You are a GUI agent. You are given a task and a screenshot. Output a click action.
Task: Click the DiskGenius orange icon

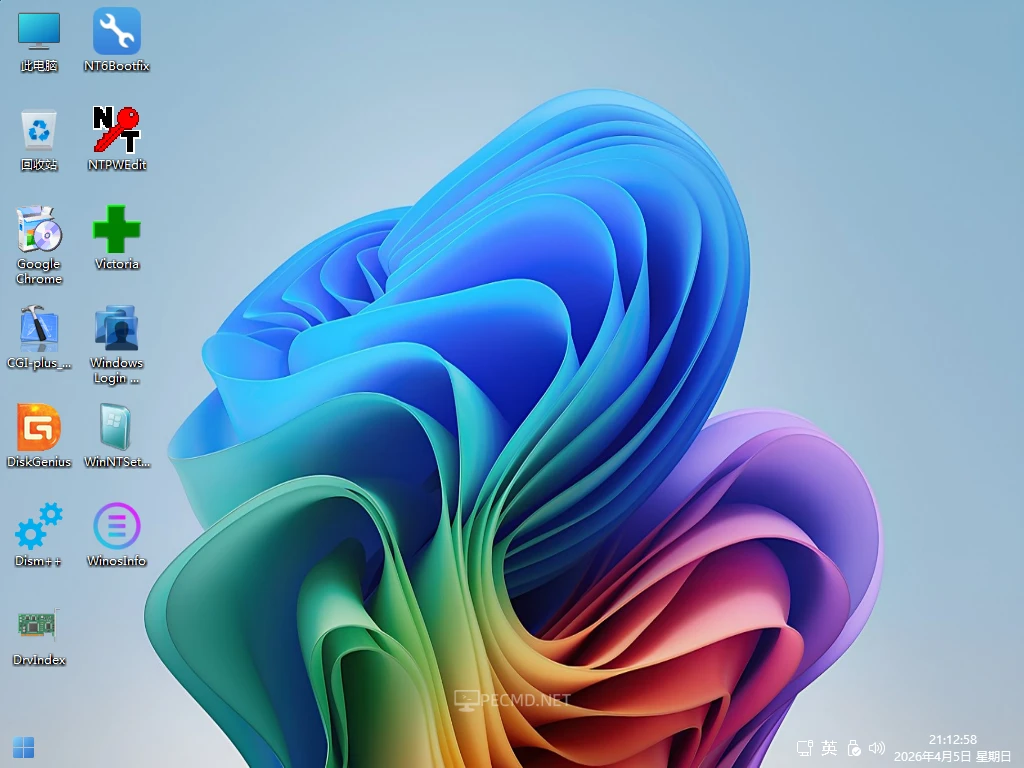pos(39,428)
